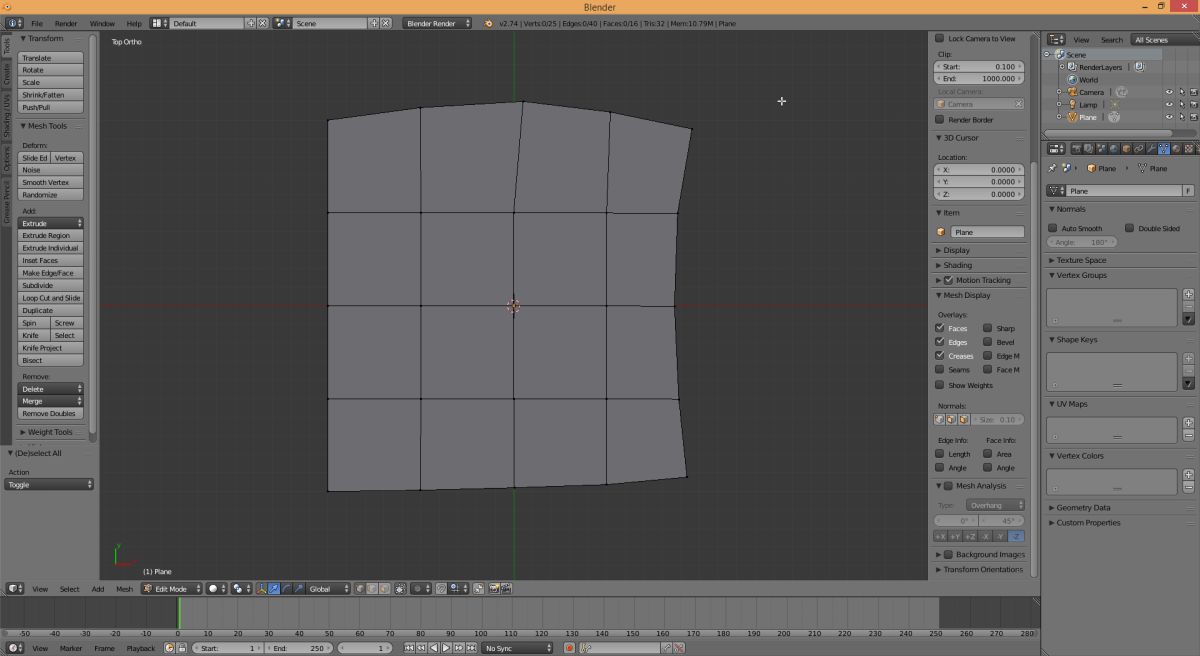Viewport: 1200px width, 656px height.
Task: Select the rotate manipulator icon
Action: (x=286, y=589)
